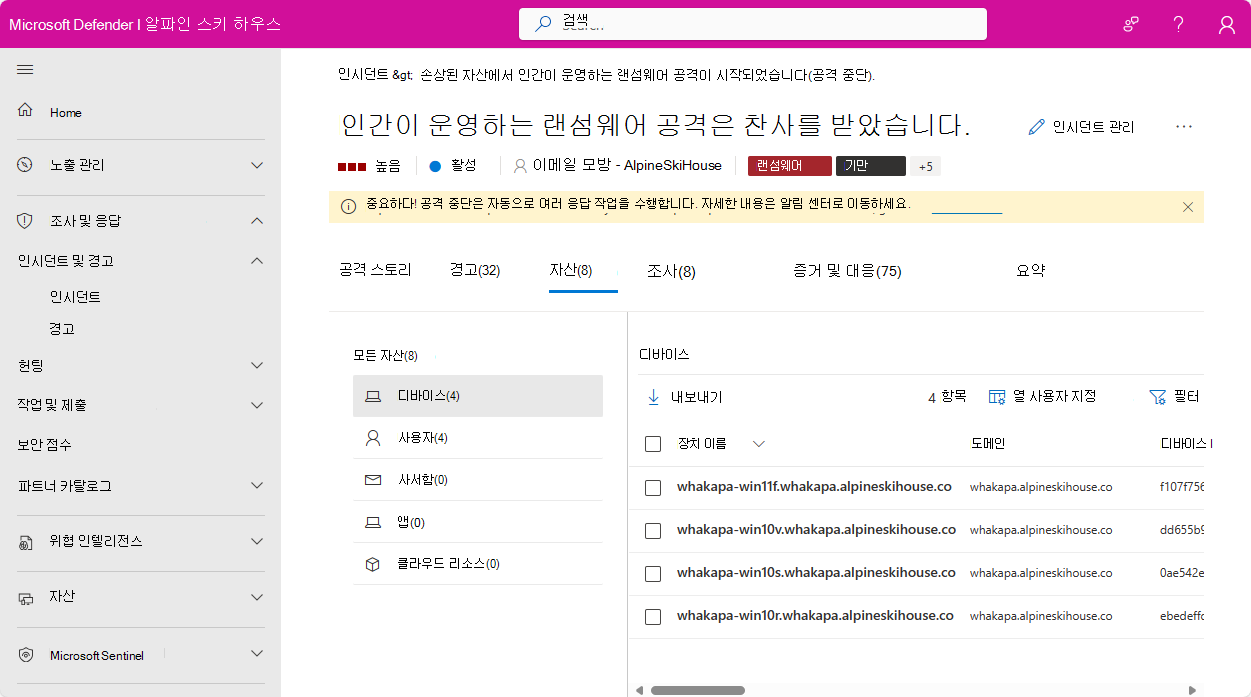This screenshot has width=1251, height=697.
Task: Click the 필터 funnel icon
Action: point(1158,397)
